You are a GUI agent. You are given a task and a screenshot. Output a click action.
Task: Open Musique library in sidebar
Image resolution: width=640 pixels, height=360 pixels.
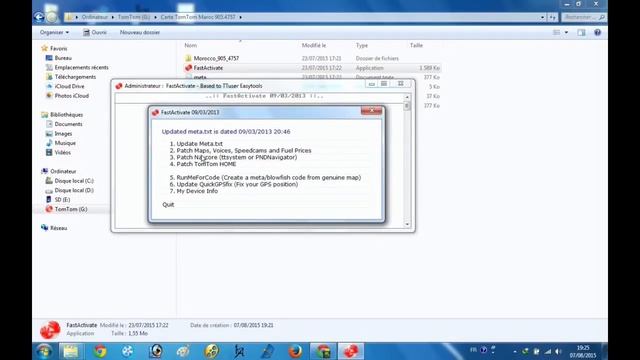(x=65, y=143)
